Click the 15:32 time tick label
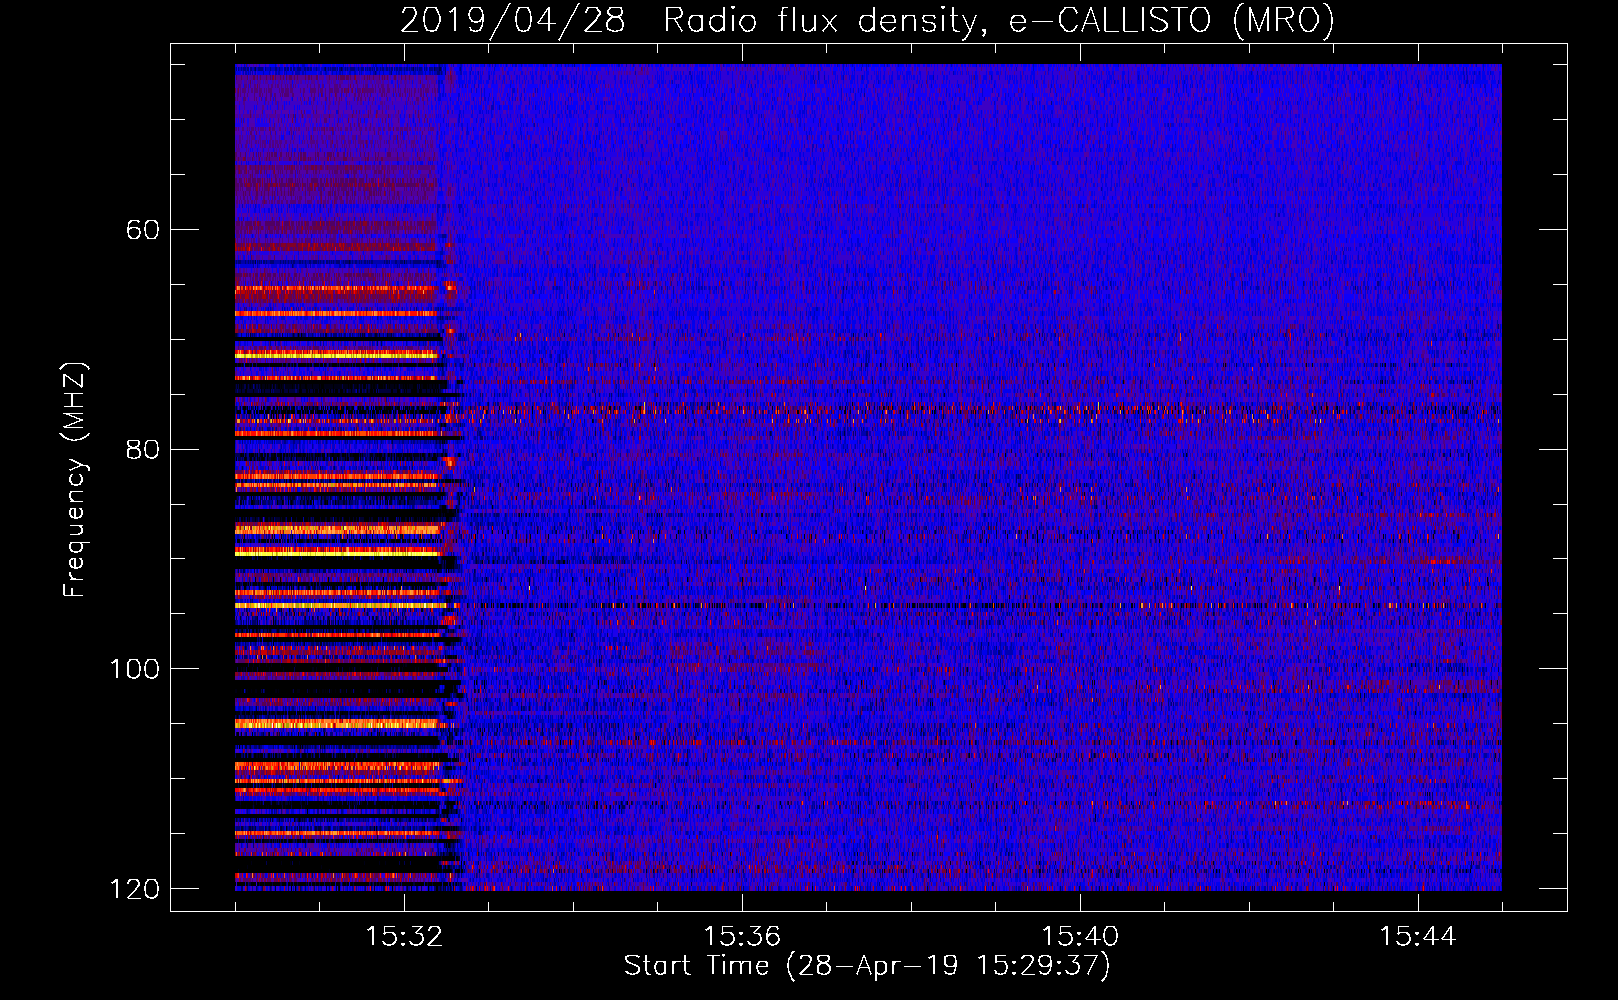1618x1000 pixels. [404, 937]
